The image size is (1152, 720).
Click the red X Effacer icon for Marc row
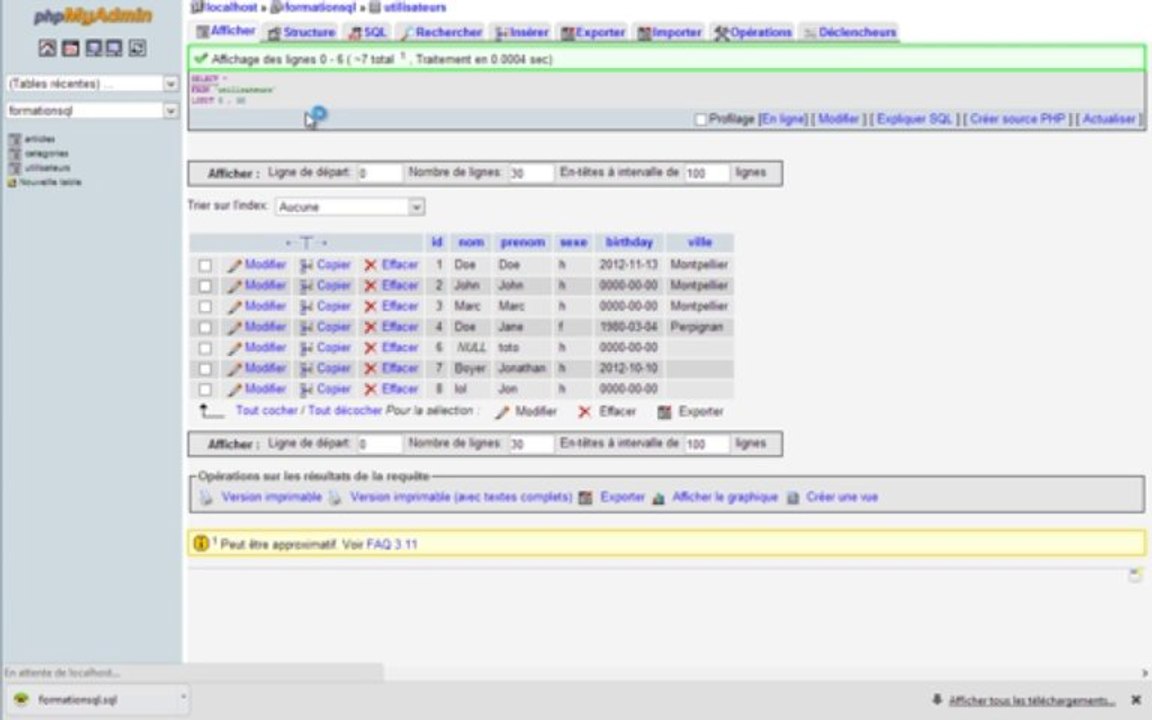click(370, 306)
